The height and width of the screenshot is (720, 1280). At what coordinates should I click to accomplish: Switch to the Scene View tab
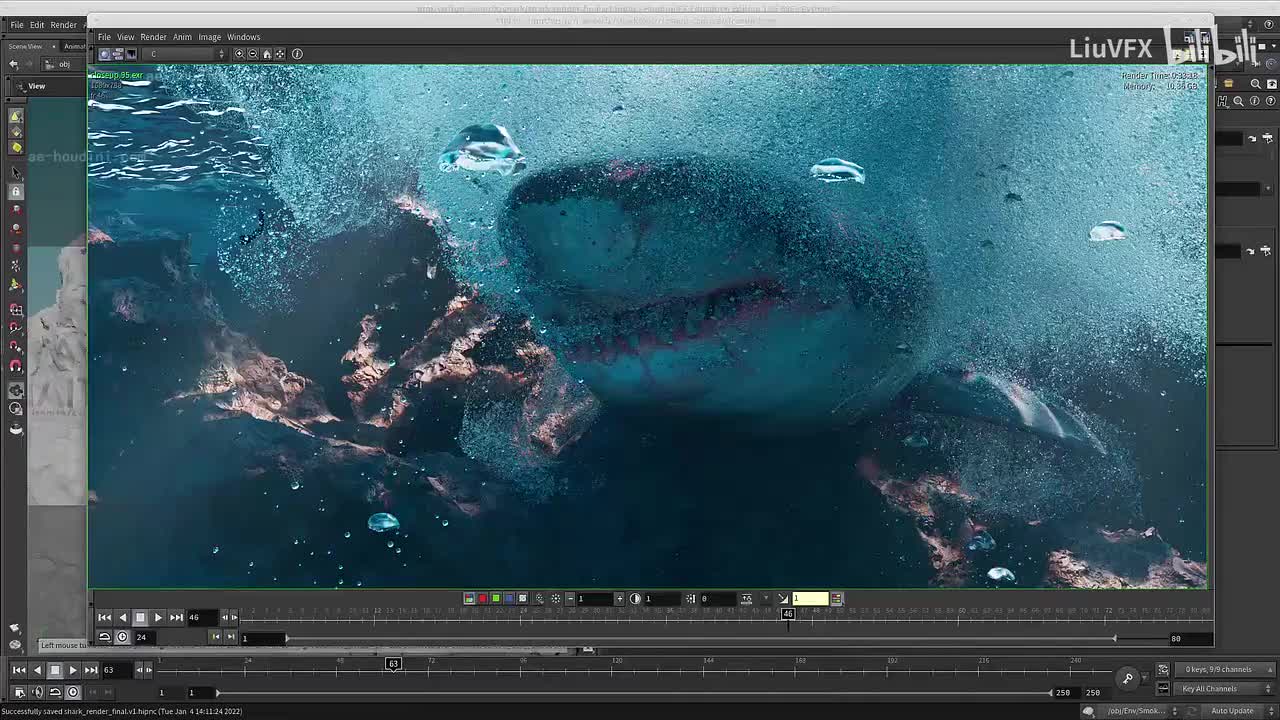pyautogui.click(x=26, y=46)
